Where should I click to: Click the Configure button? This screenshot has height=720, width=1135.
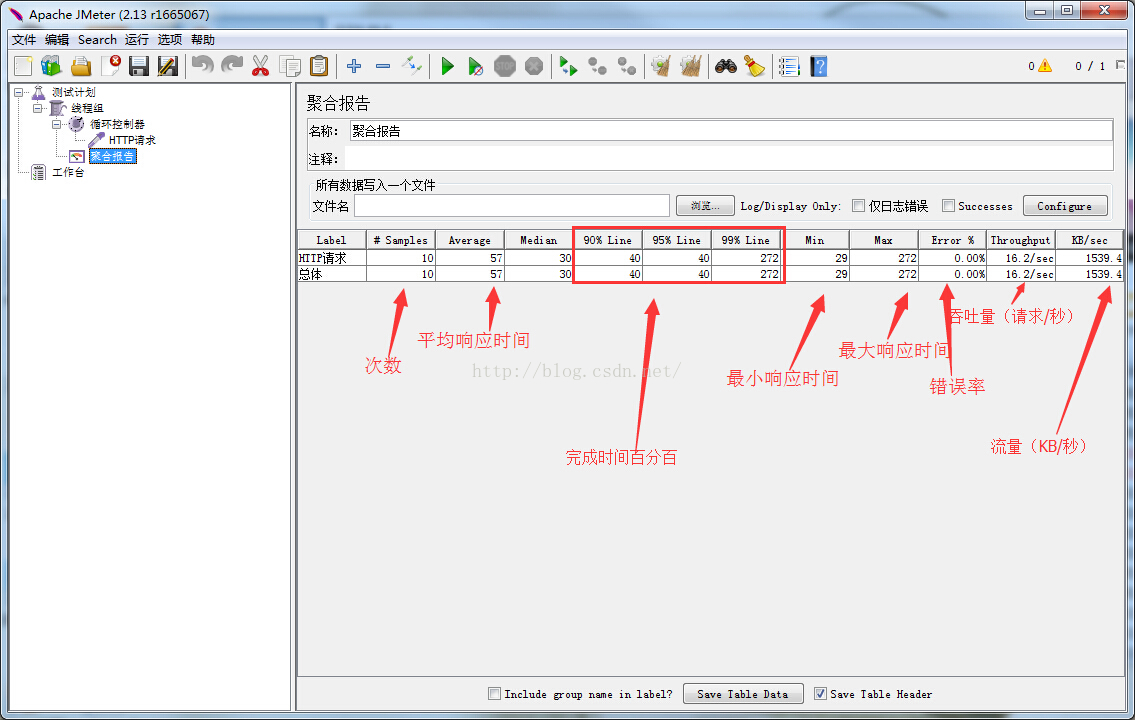(1065, 206)
